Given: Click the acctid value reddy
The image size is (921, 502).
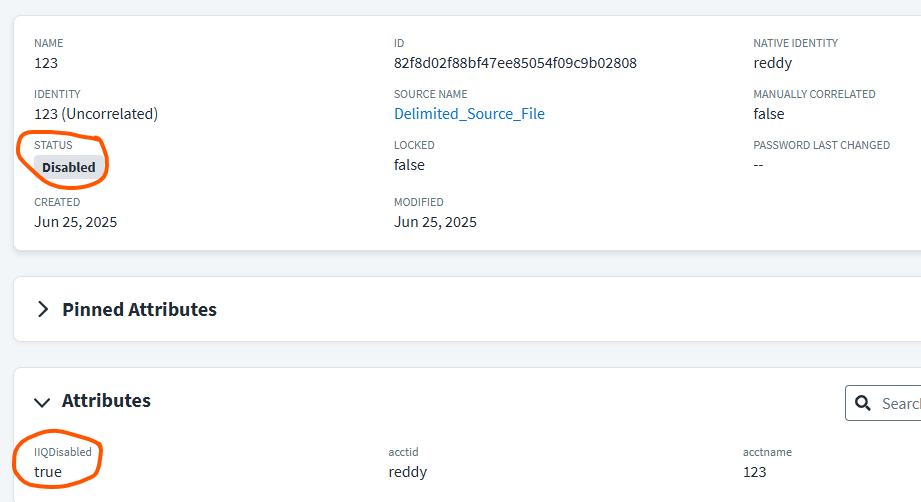Looking at the screenshot, I should tap(408, 472).
